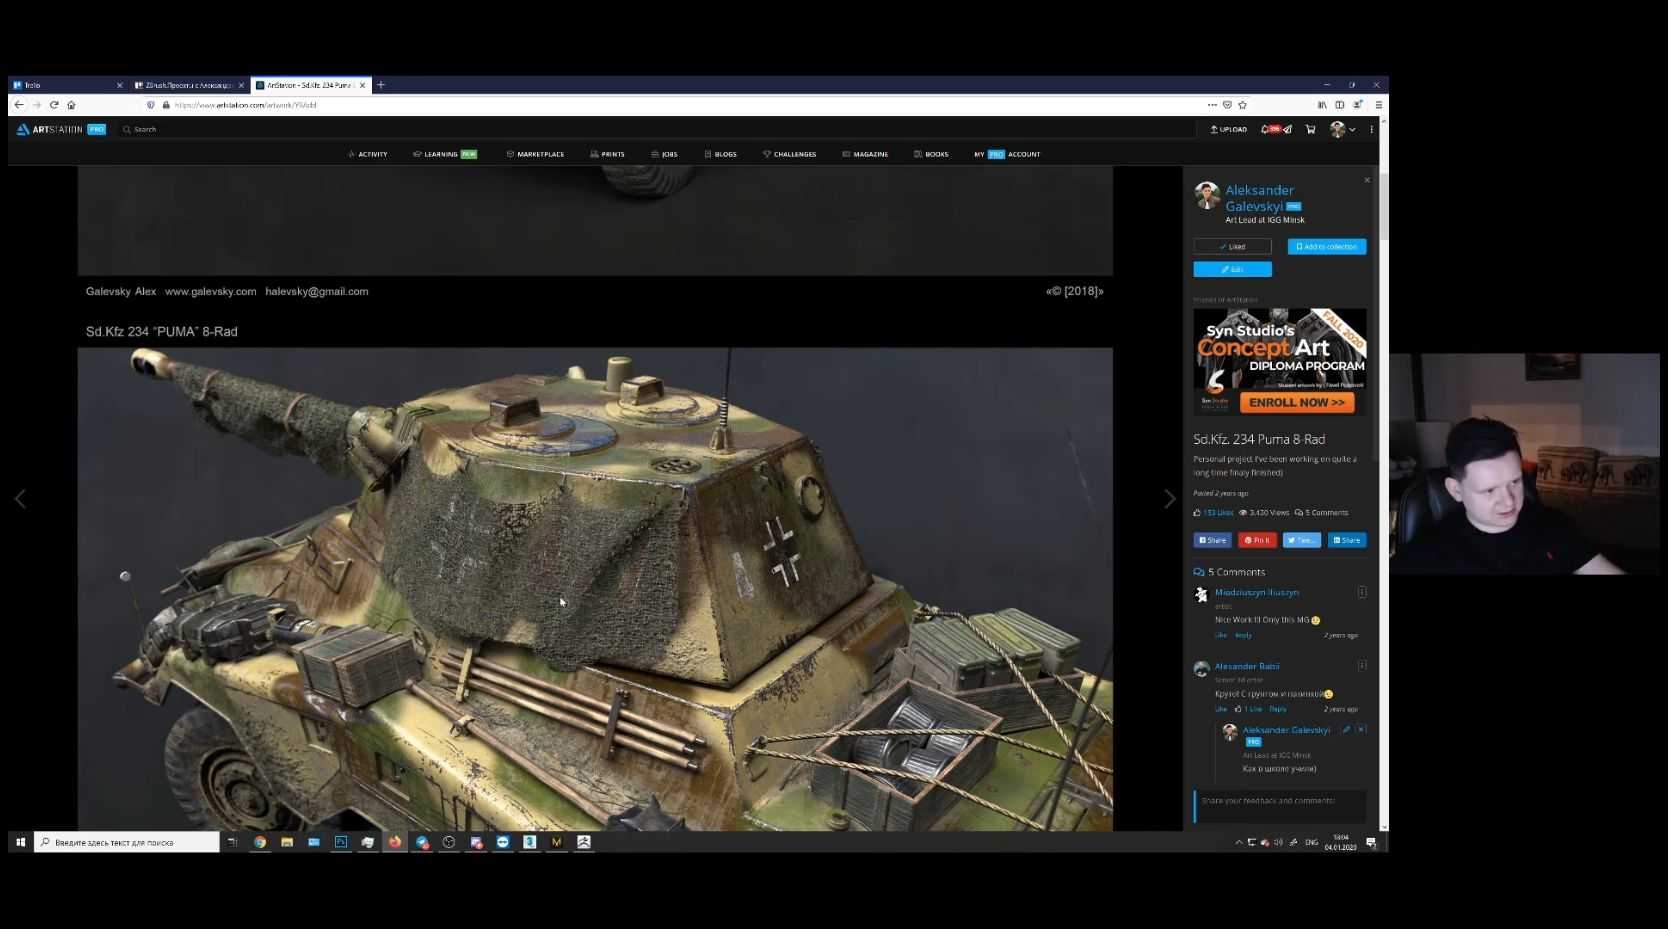The image size is (1668, 929).
Task: Open the Windows Start menu
Action: click(x=20, y=842)
